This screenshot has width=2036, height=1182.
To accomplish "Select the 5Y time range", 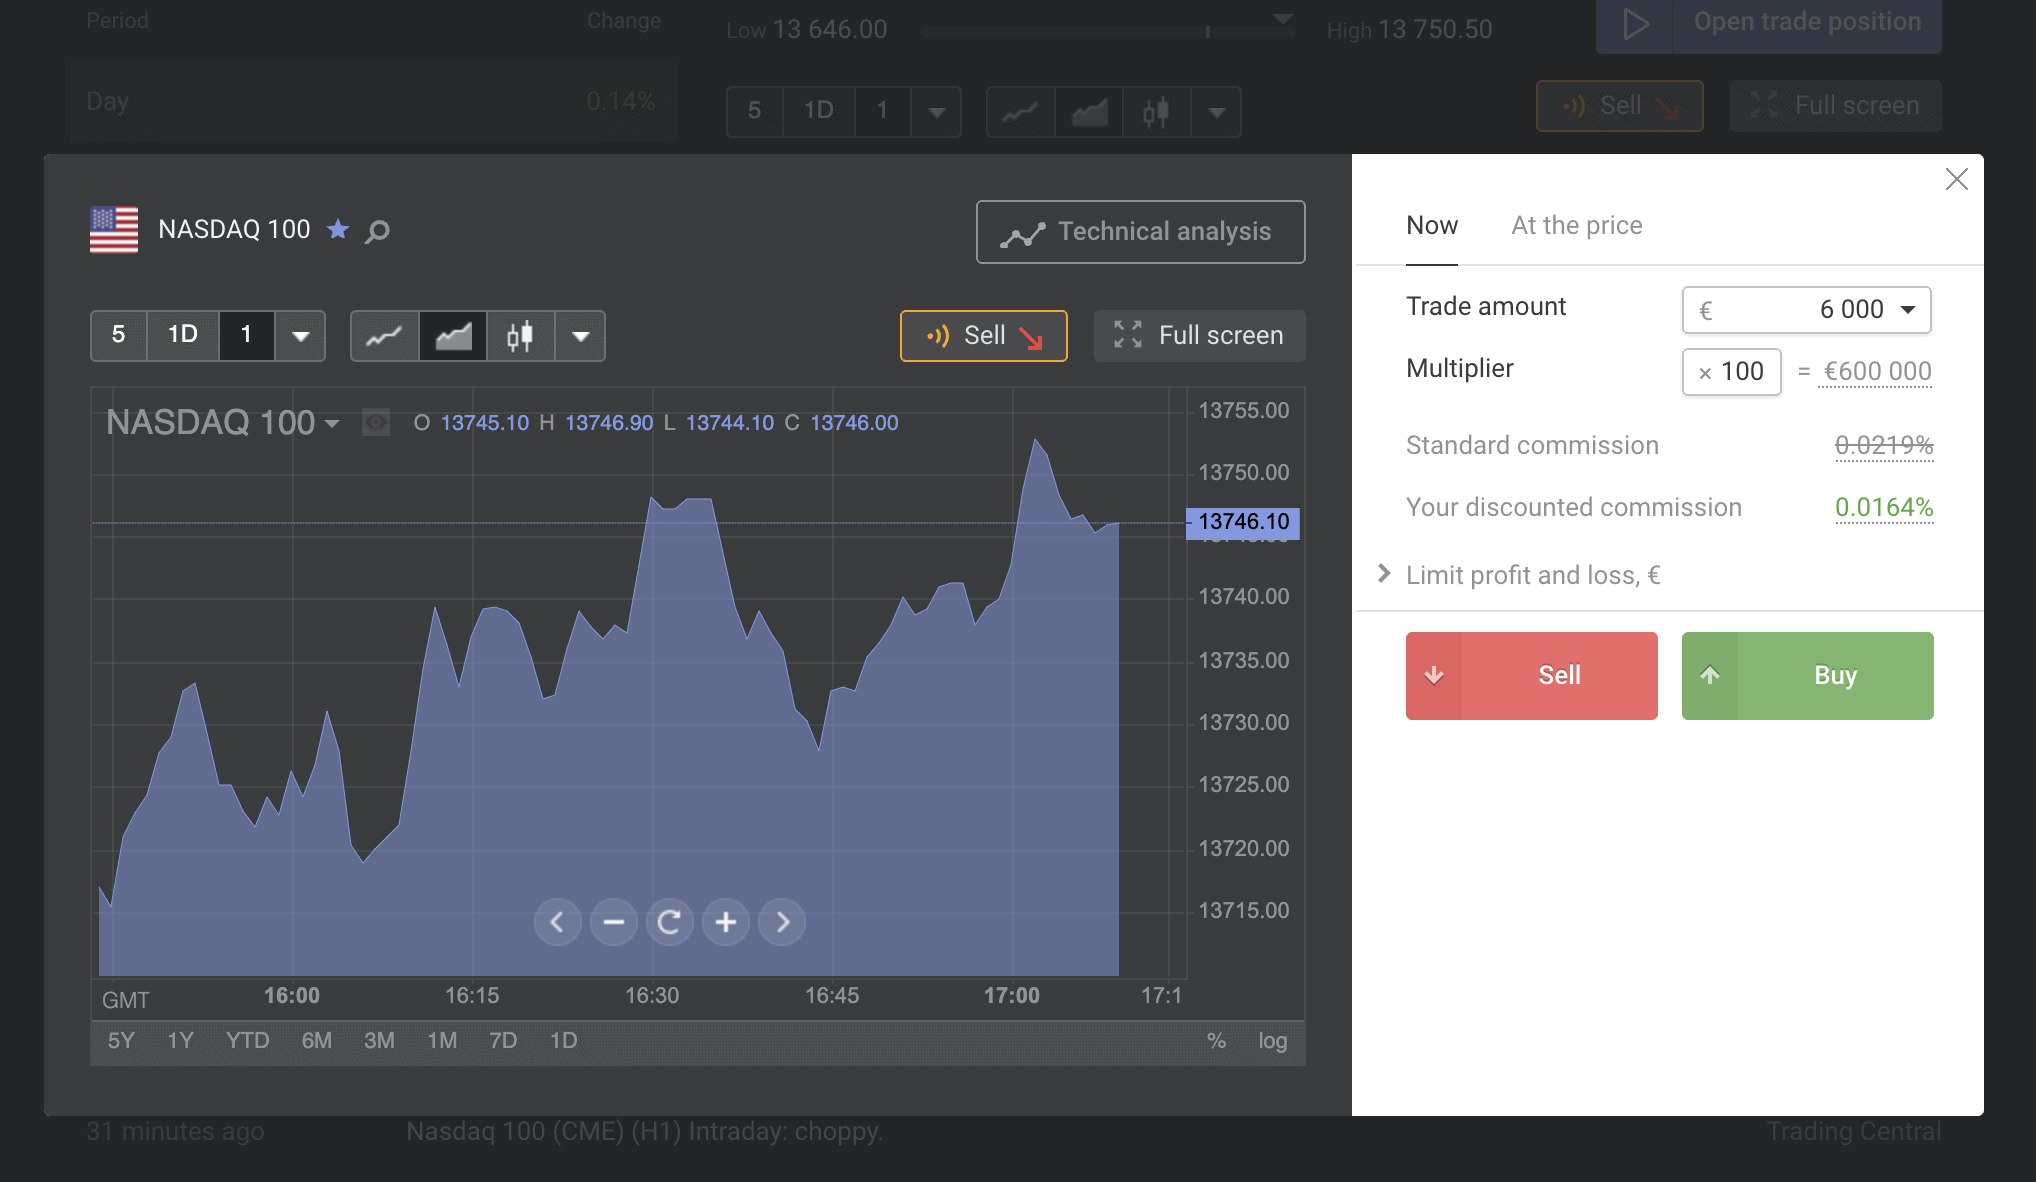I will (x=121, y=1041).
